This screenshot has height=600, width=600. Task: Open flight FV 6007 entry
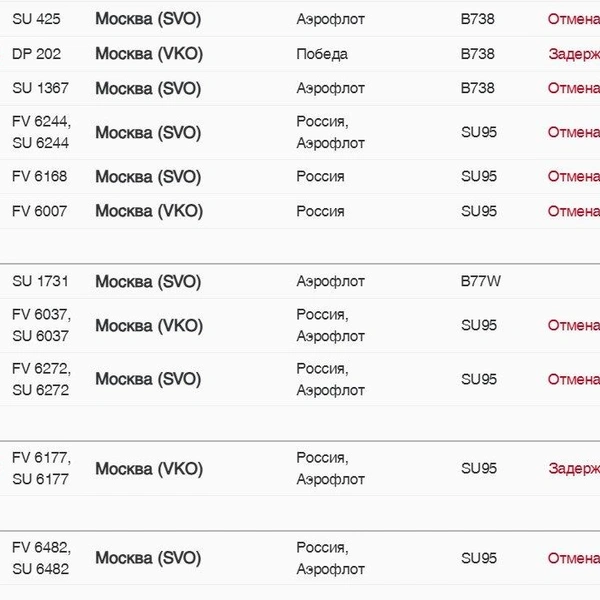(x=300, y=211)
